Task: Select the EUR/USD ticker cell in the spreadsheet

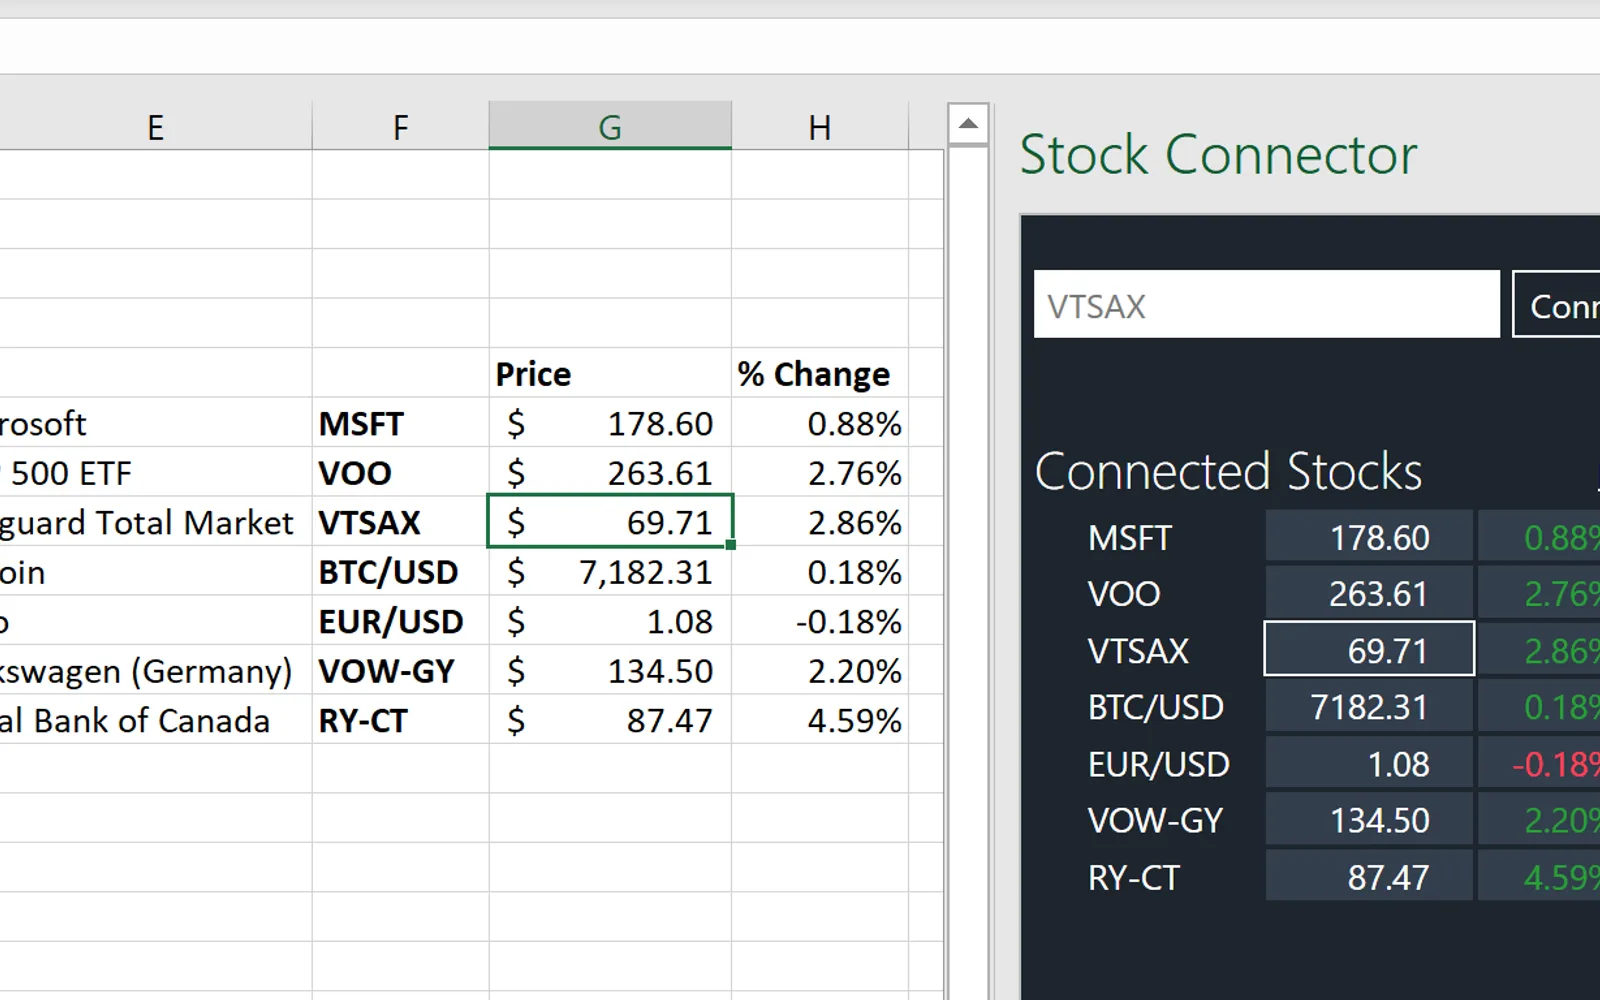Action: [x=400, y=621]
